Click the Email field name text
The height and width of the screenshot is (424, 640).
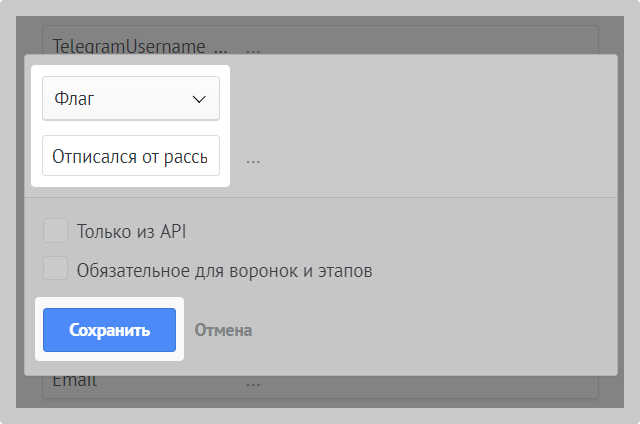[75, 381]
